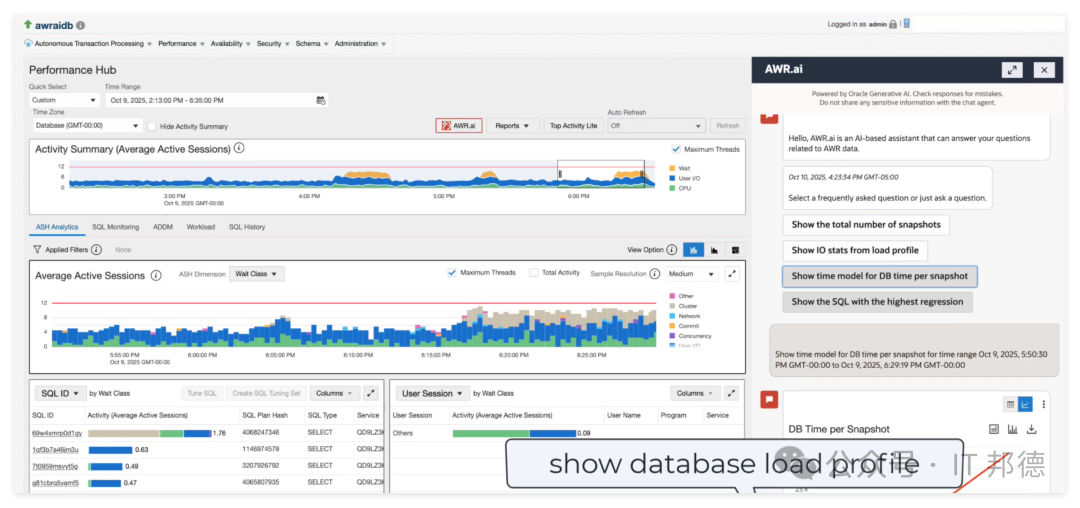Uncheck Maximum Threads in Average Active Sessions

[x=452, y=273]
